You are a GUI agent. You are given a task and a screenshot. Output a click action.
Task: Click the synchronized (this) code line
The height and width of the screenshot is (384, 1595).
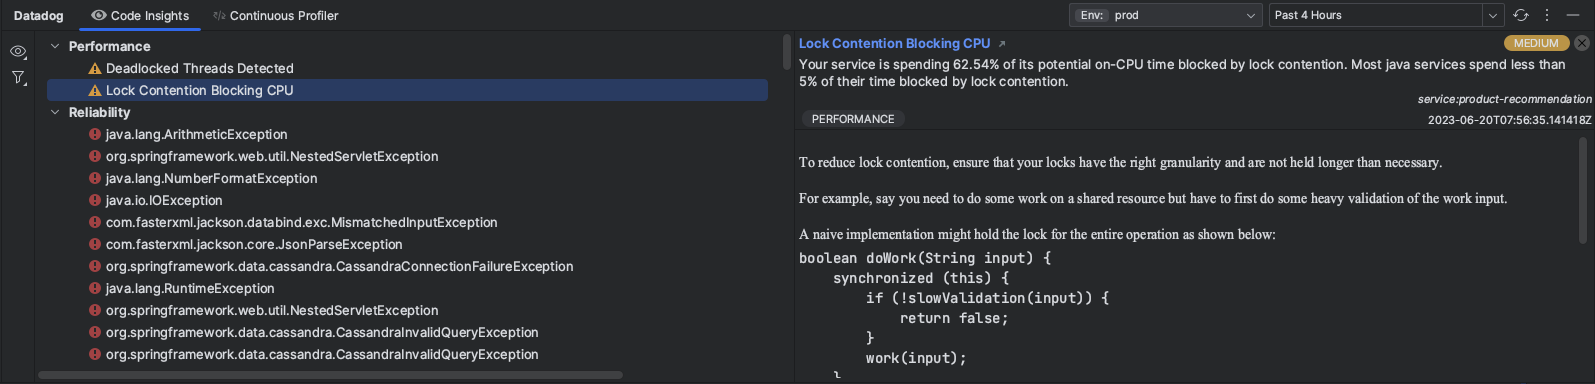[x=921, y=278]
